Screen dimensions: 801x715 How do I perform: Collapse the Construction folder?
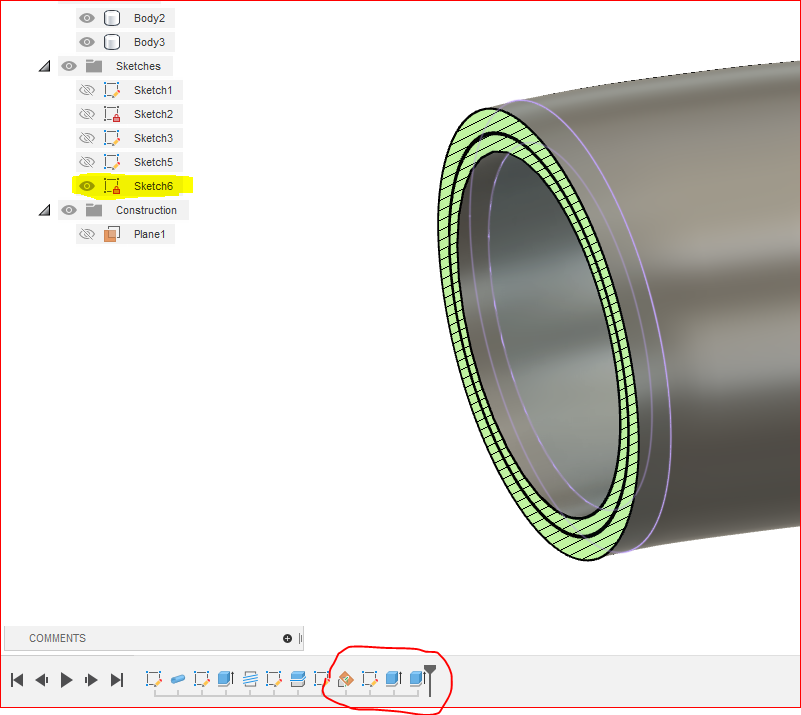(x=43, y=209)
